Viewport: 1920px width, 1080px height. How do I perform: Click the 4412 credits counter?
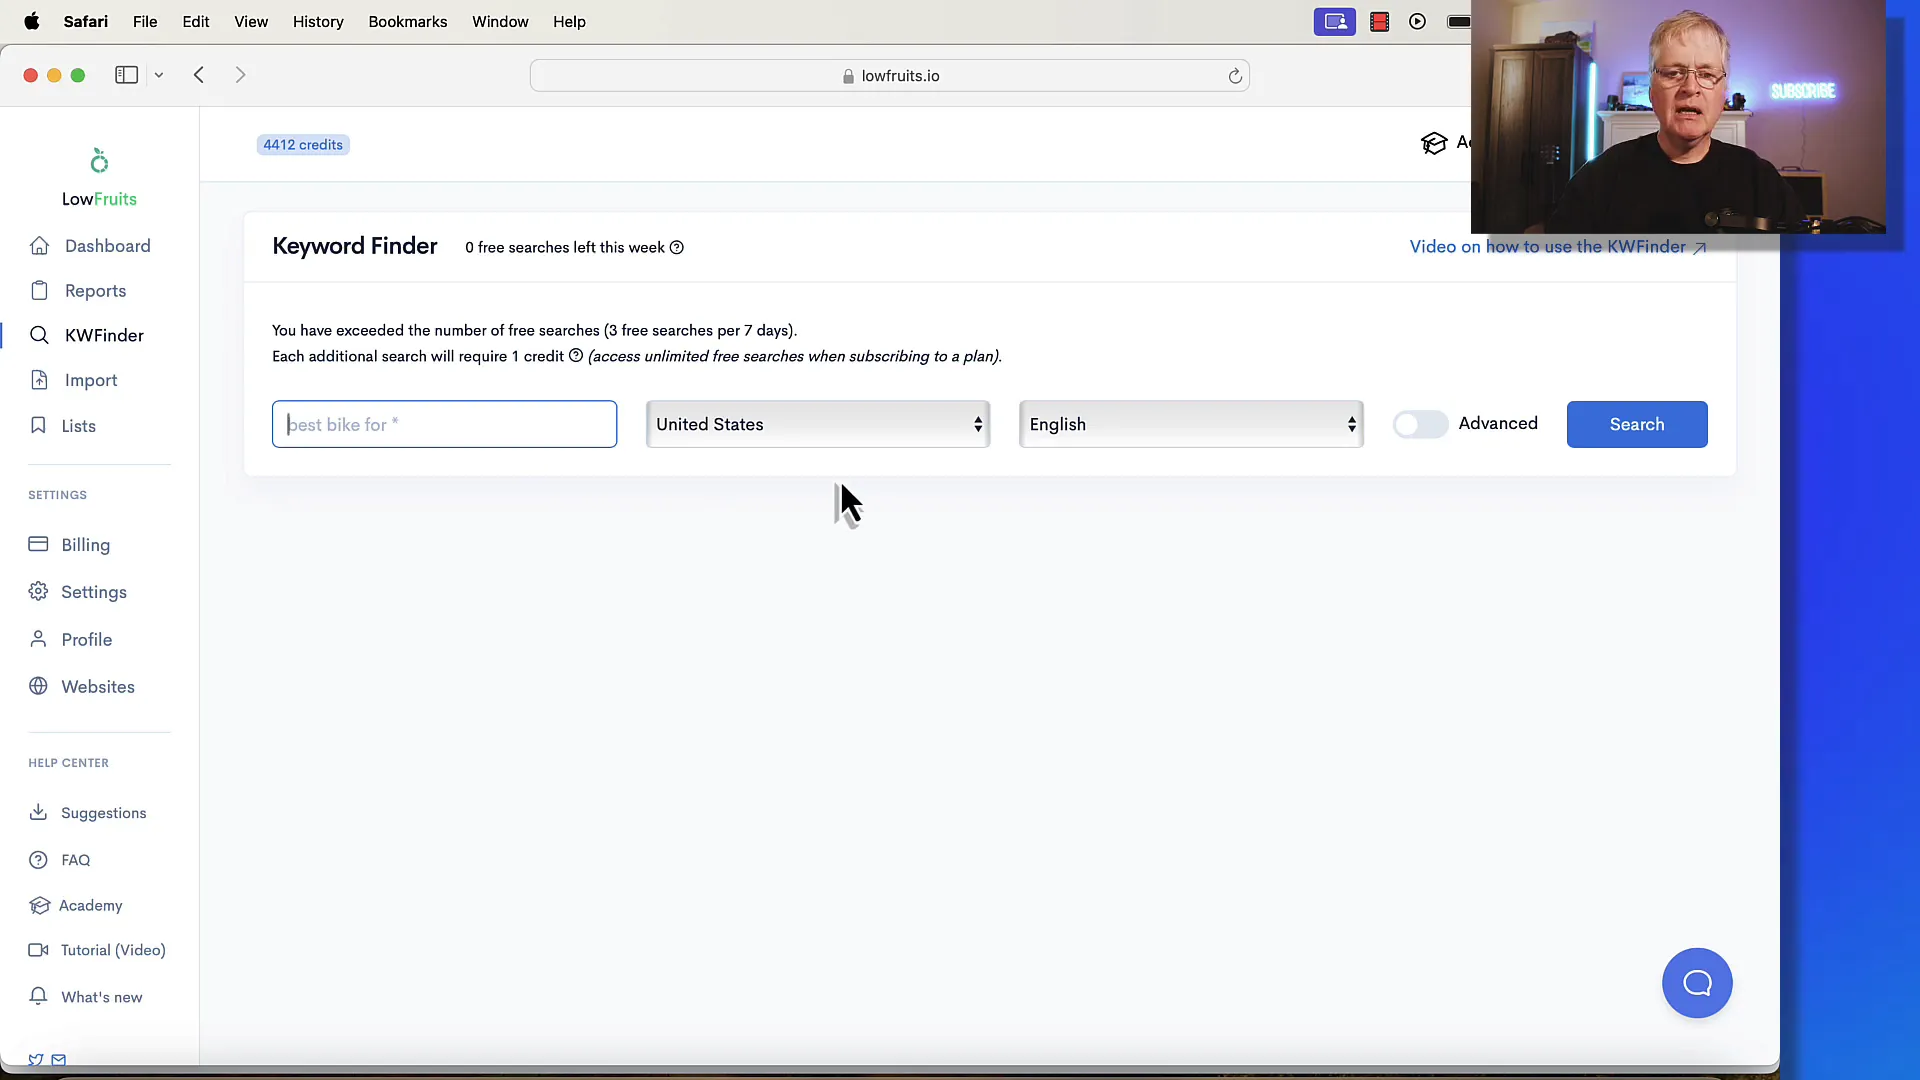coord(302,145)
